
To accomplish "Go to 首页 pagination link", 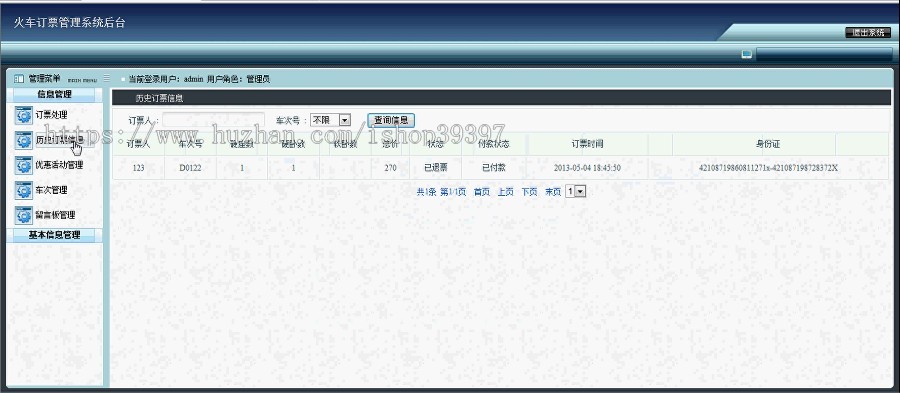I will coord(482,192).
